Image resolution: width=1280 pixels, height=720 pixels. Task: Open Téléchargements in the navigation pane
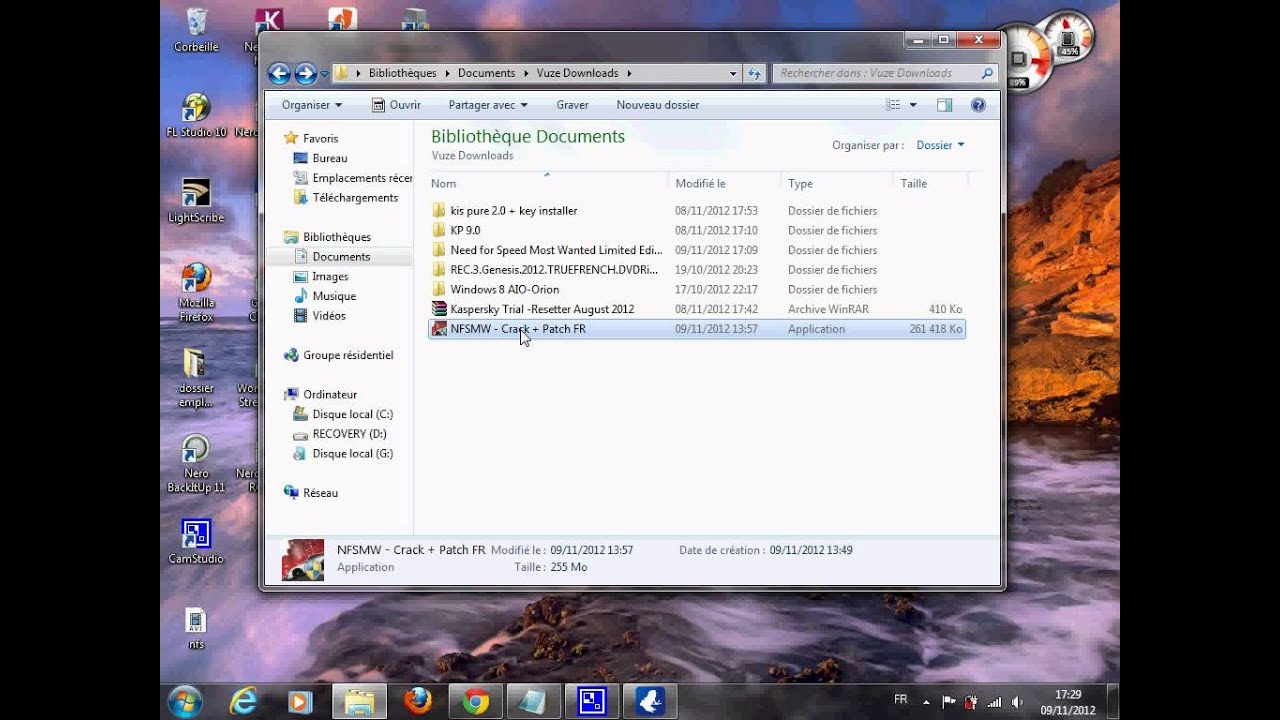354,198
